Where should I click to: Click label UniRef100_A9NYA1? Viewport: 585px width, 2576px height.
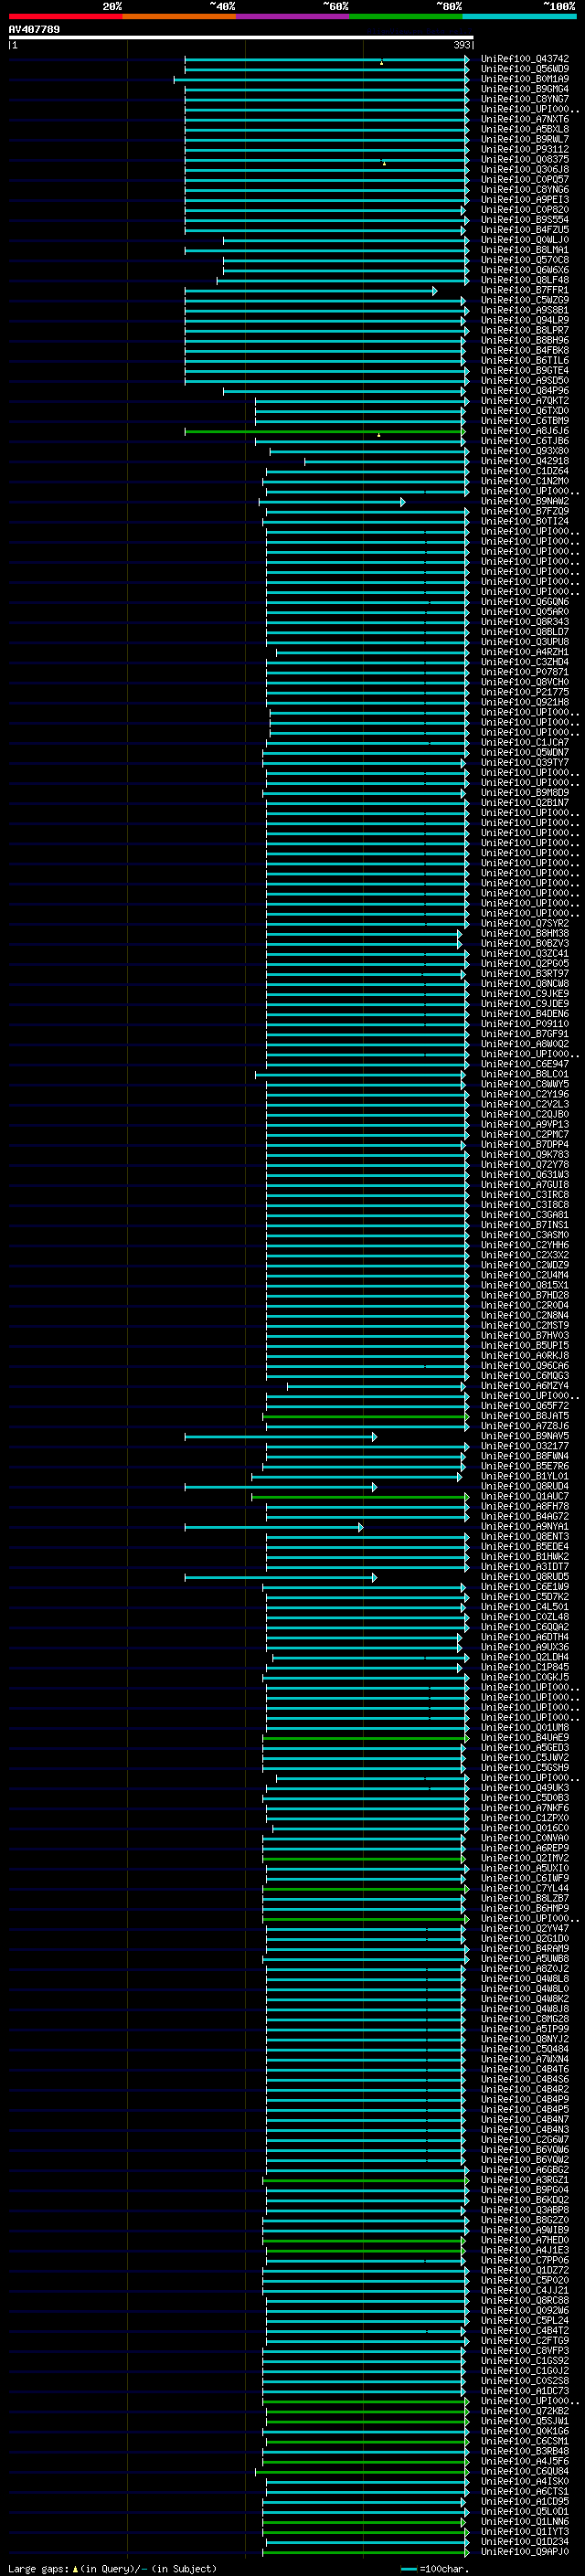click(525, 1526)
